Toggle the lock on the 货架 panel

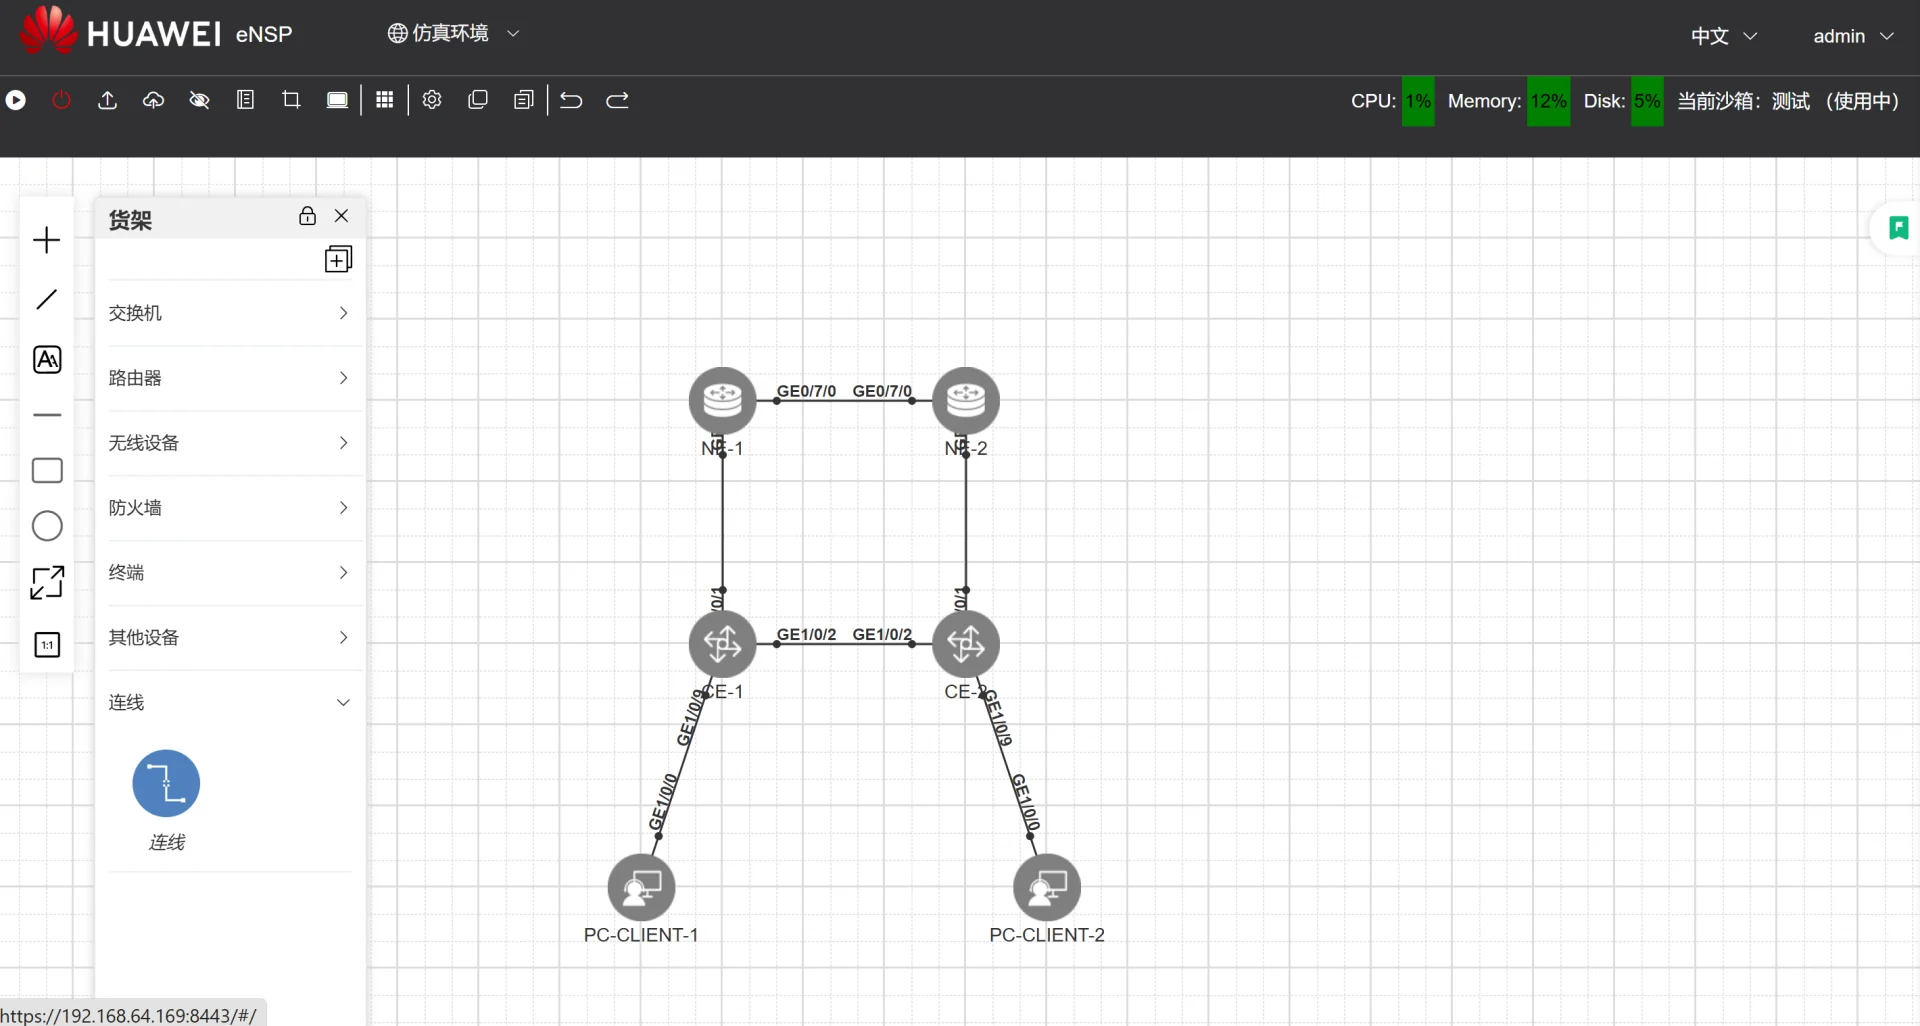[x=308, y=216]
